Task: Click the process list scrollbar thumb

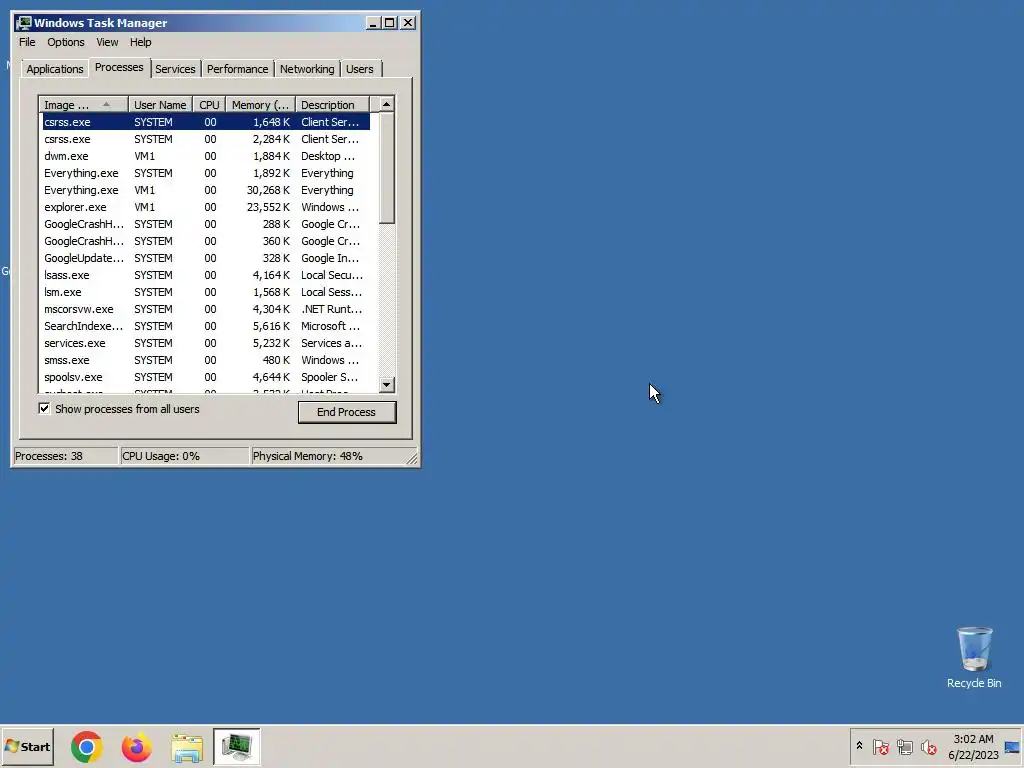Action: (387, 168)
